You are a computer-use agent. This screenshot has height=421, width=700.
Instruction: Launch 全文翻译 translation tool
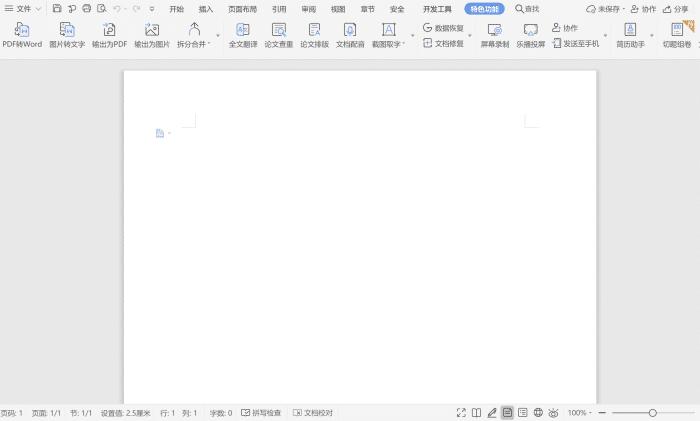click(242, 30)
